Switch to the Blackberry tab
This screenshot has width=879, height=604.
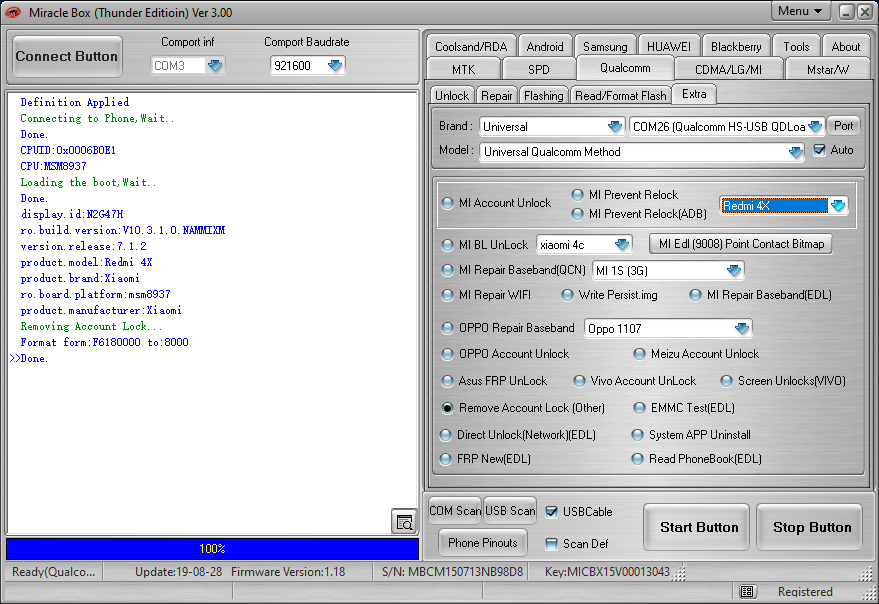(736, 47)
